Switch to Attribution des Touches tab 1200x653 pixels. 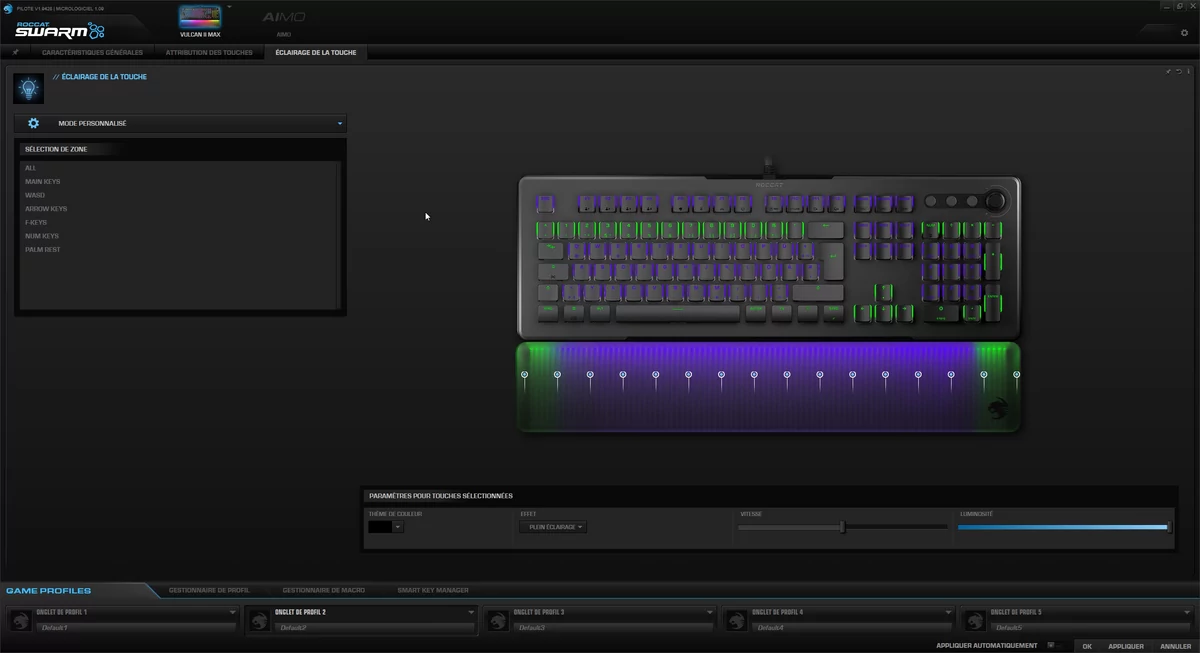coord(209,52)
